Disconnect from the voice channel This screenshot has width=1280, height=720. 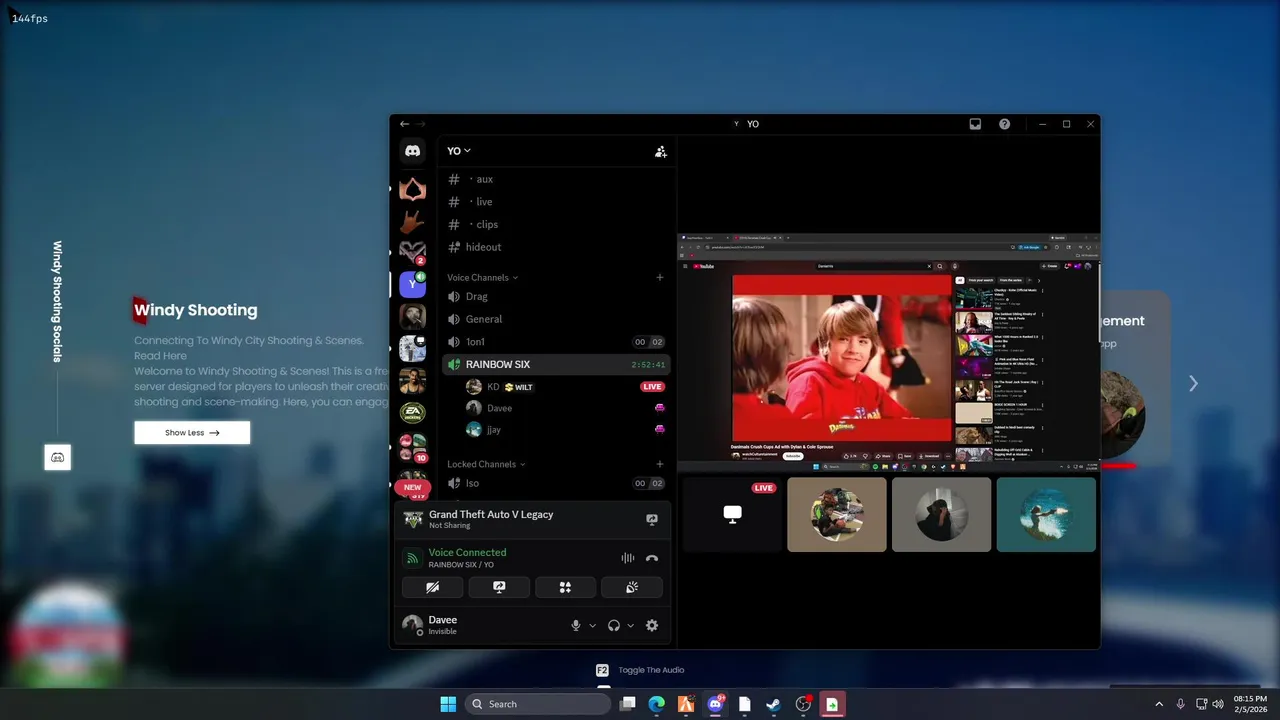point(652,558)
